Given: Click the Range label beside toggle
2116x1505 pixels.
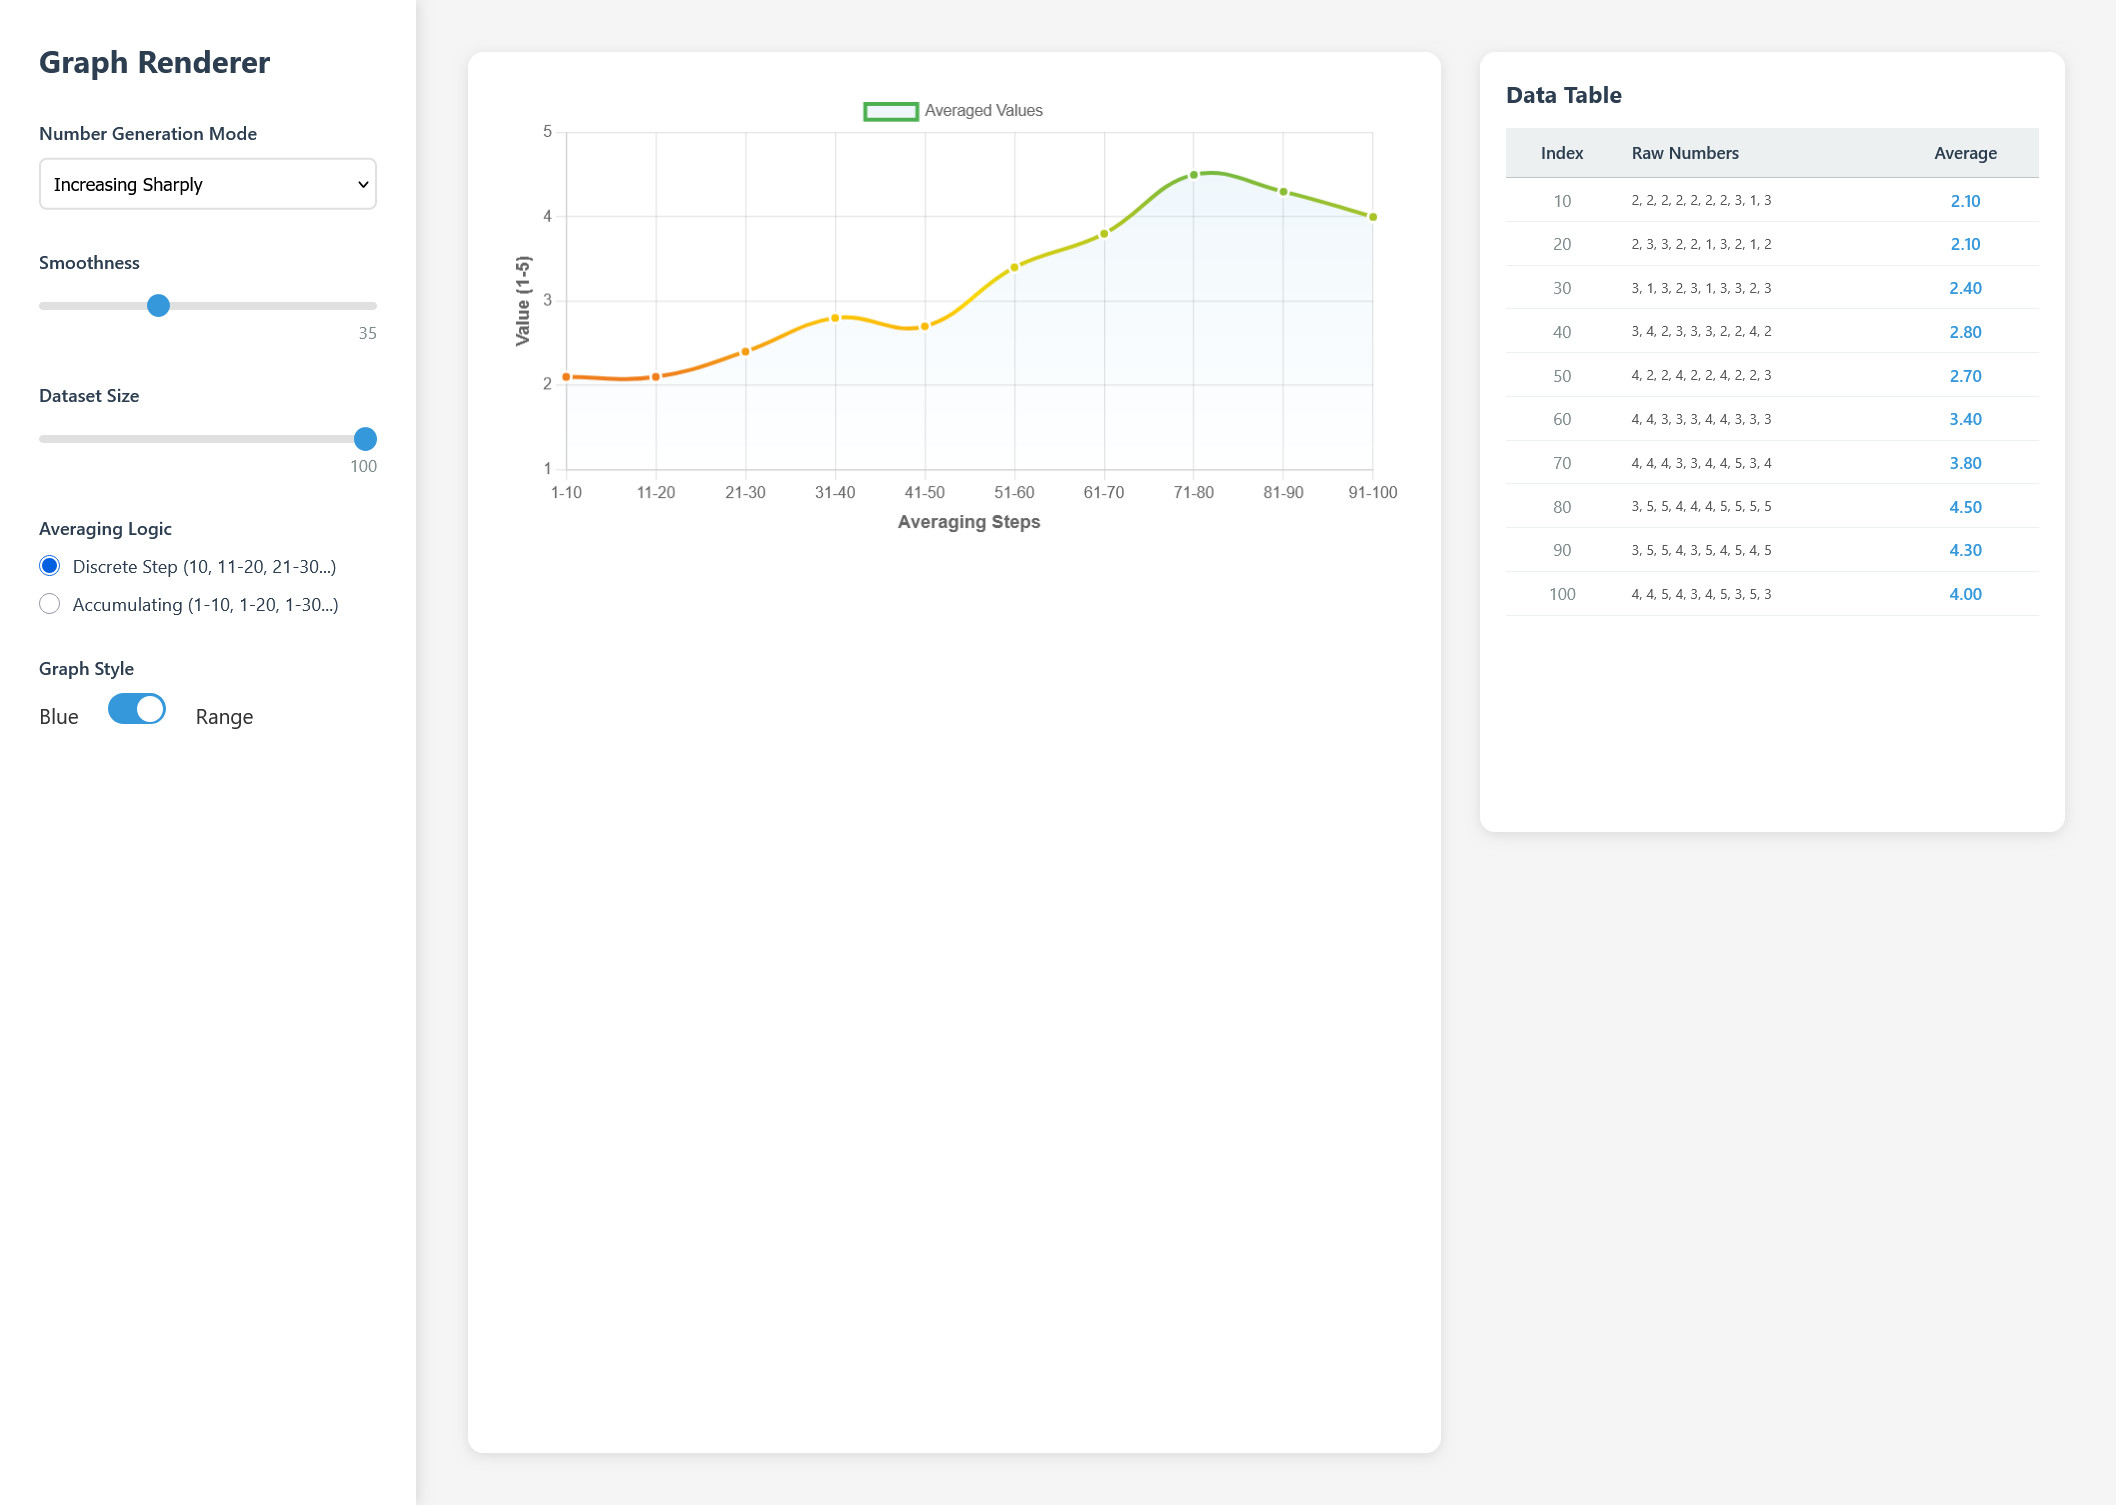Looking at the screenshot, I should tap(224, 717).
